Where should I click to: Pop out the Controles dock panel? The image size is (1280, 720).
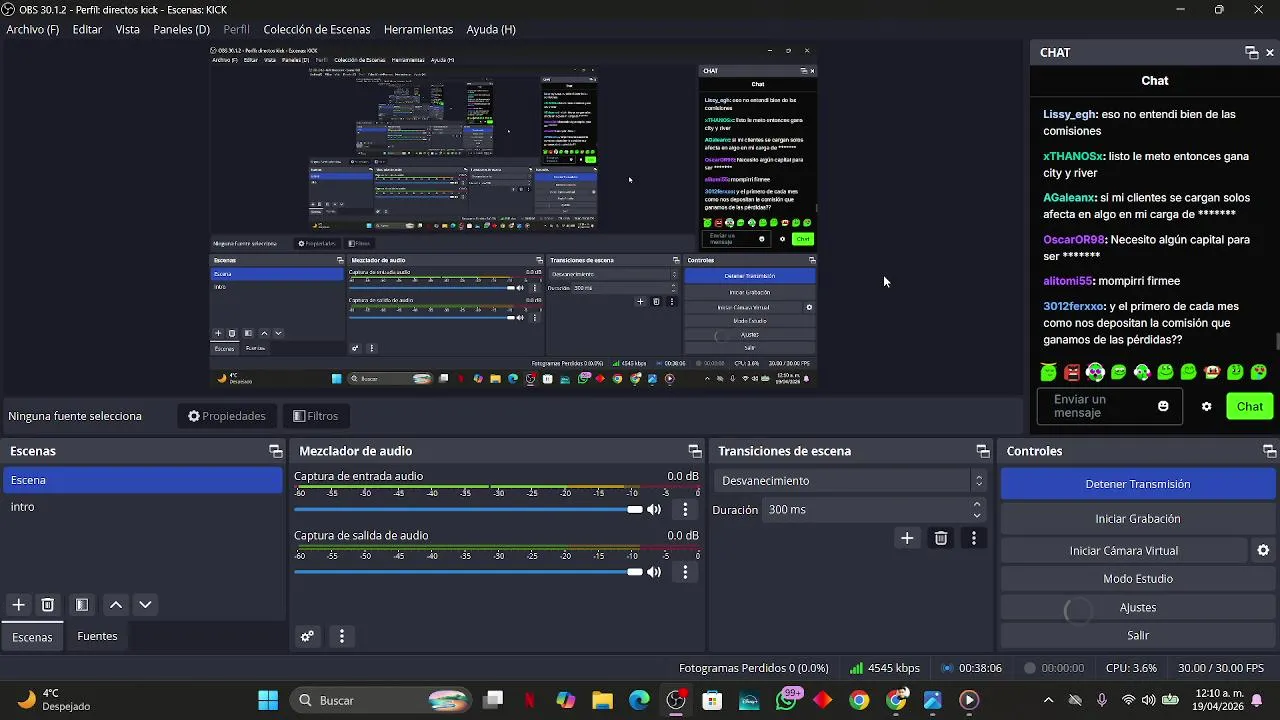pyautogui.click(x=1270, y=451)
